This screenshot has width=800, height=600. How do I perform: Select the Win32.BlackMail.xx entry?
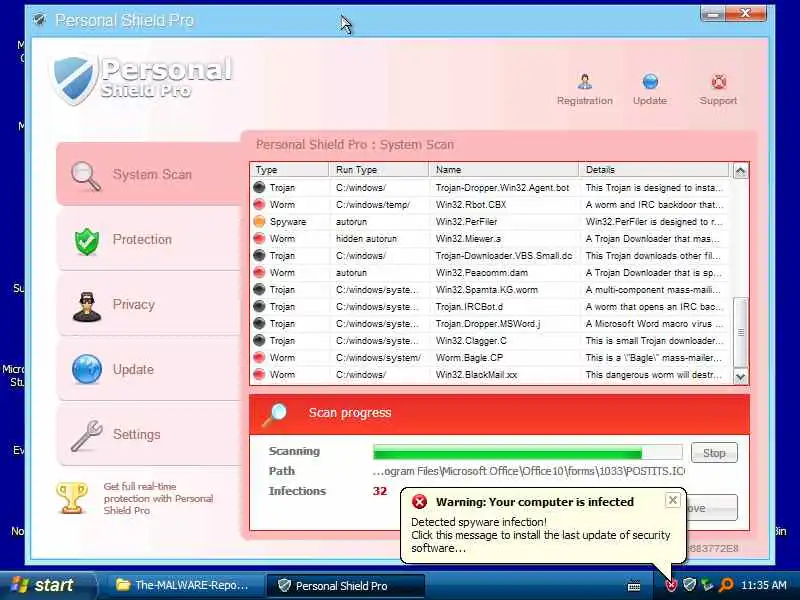(x=490, y=374)
